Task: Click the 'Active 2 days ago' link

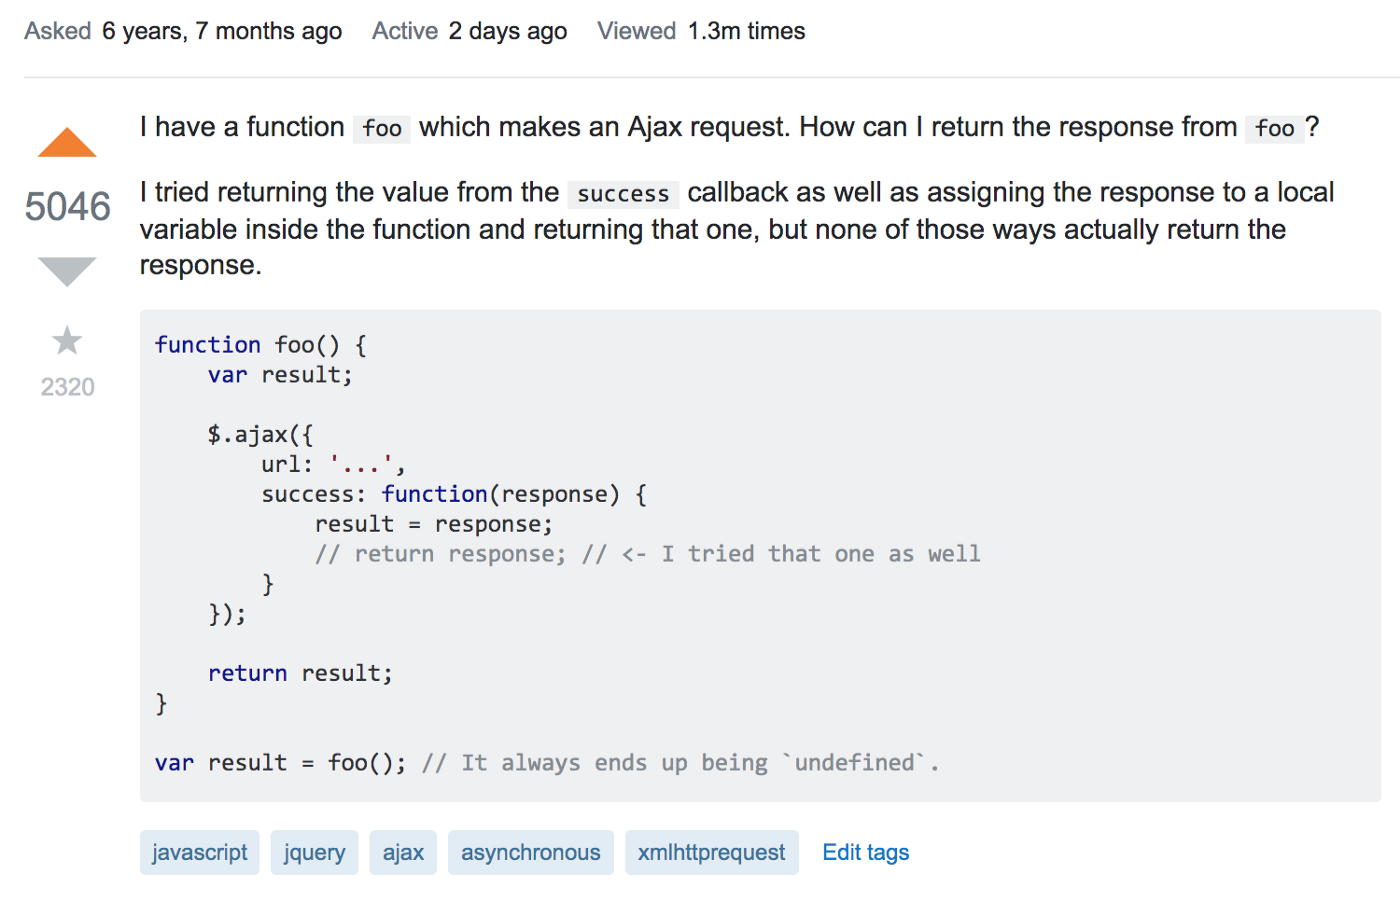Action: pos(468,30)
